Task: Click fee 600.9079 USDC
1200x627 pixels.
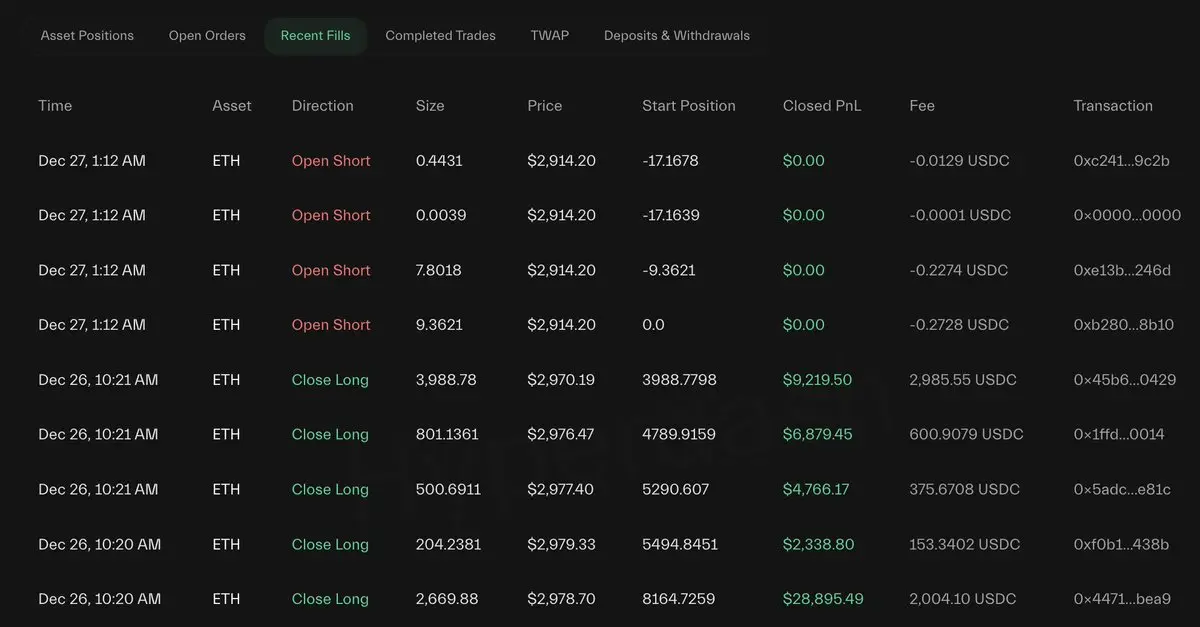Action: [x=967, y=434]
